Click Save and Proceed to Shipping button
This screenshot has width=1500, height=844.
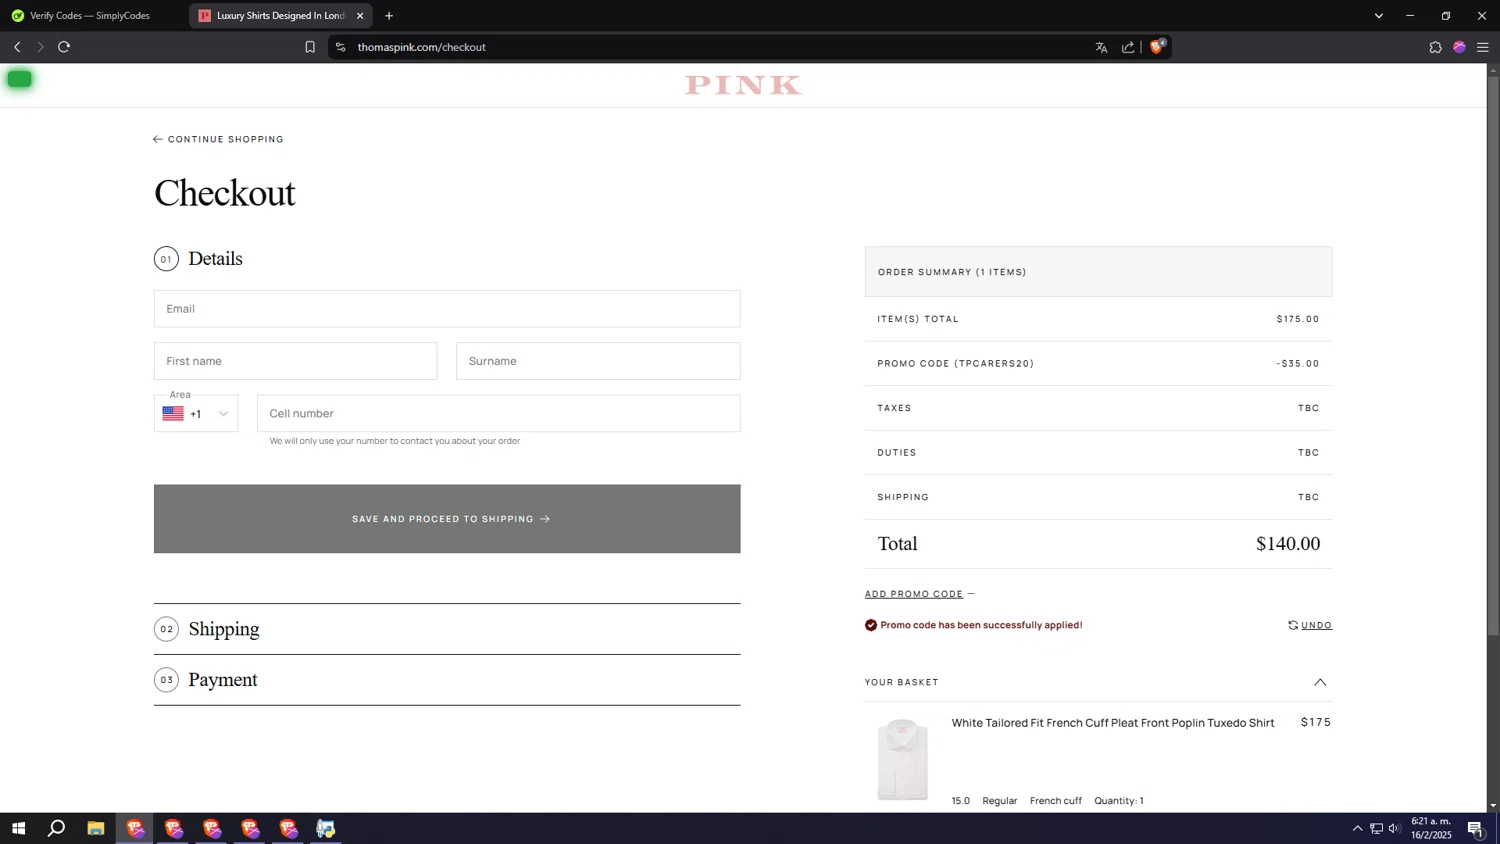tap(447, 519)
